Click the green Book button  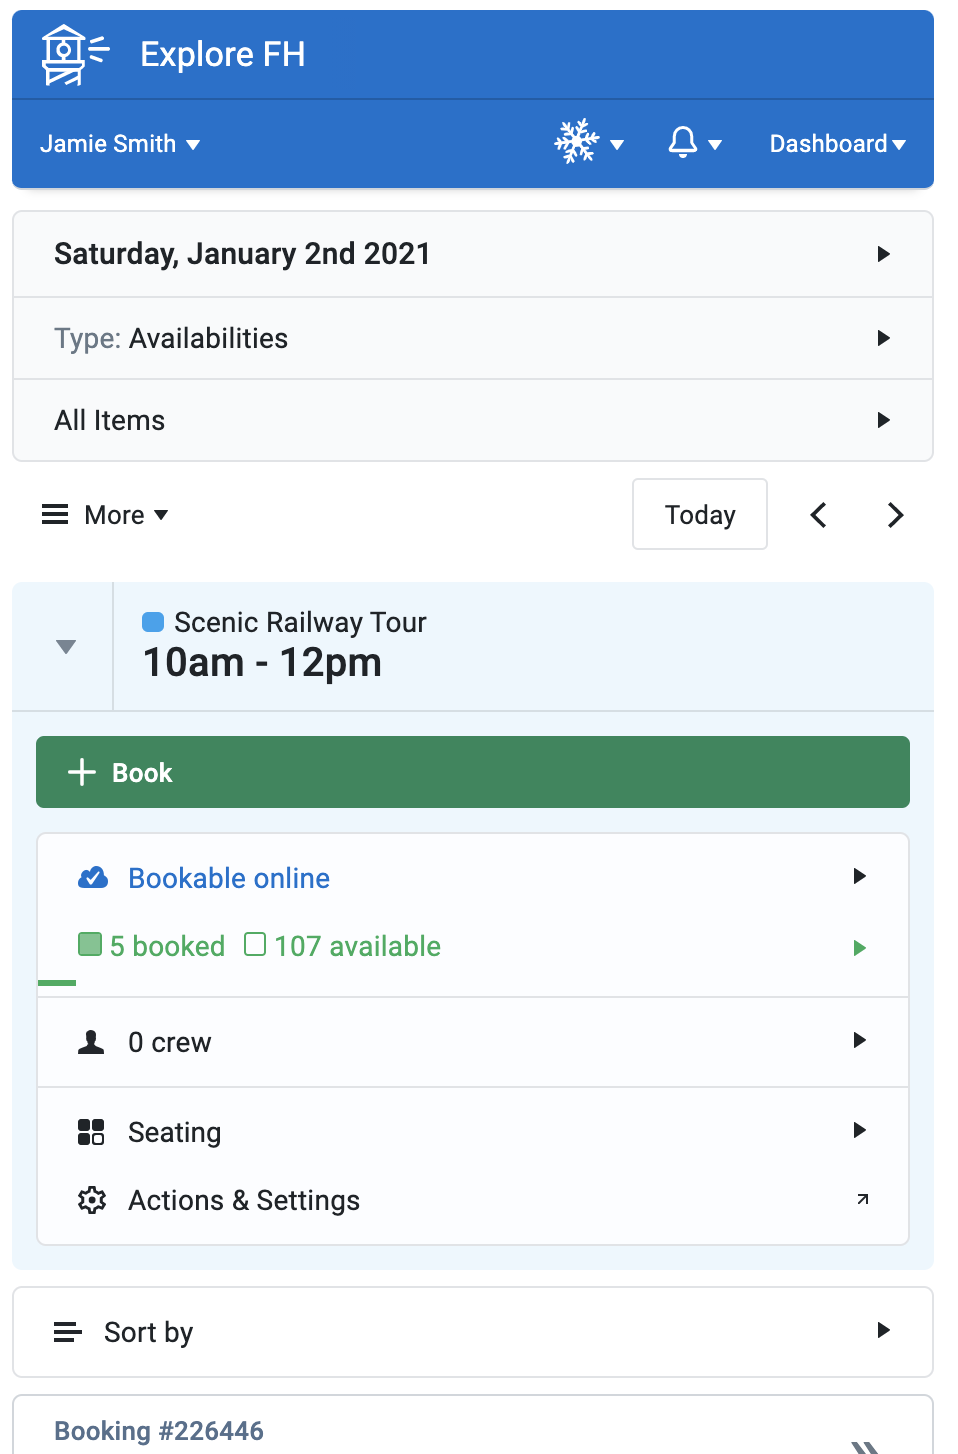pyautogui.click(x=473, y=772)
